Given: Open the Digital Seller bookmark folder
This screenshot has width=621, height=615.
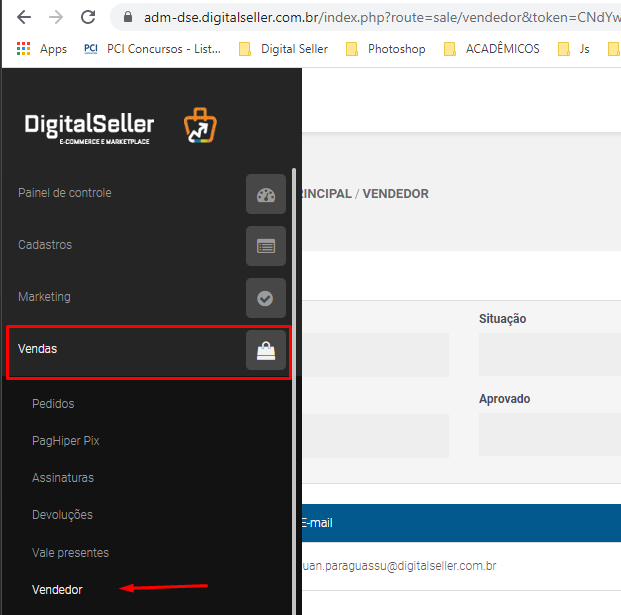Looking at the screenshot, I should tap(284, 49).
